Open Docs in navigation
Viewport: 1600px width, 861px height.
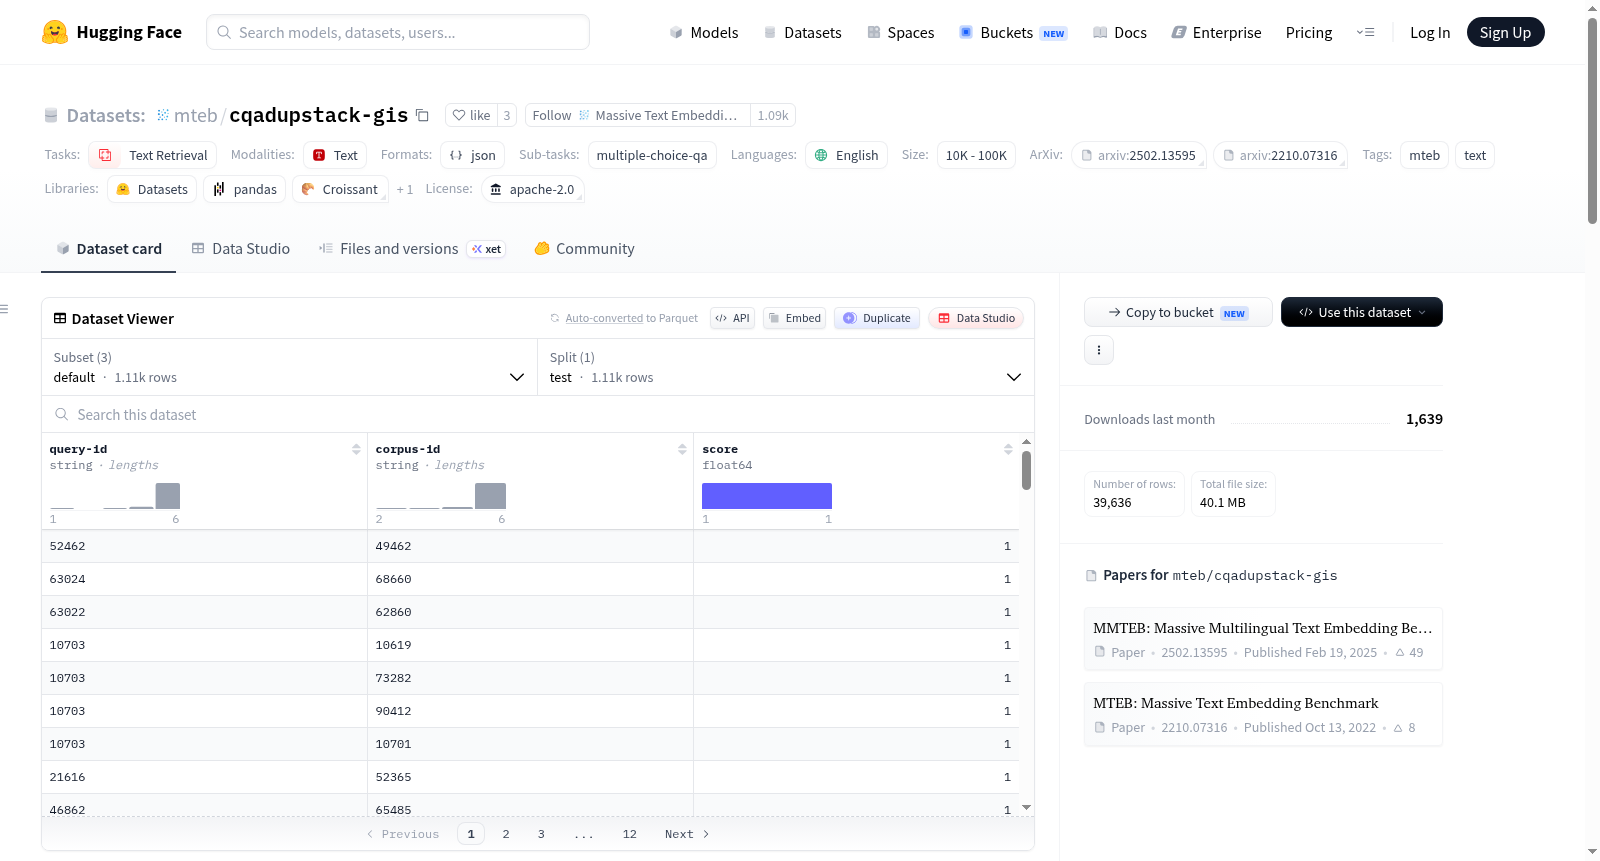[1120, 32]
